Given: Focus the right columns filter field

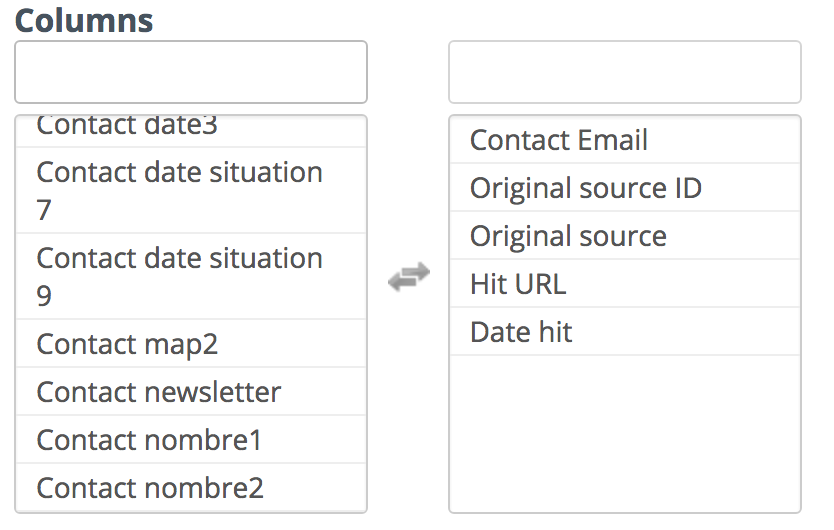Looking at the screenshot, I should click(x=624, y=72).
